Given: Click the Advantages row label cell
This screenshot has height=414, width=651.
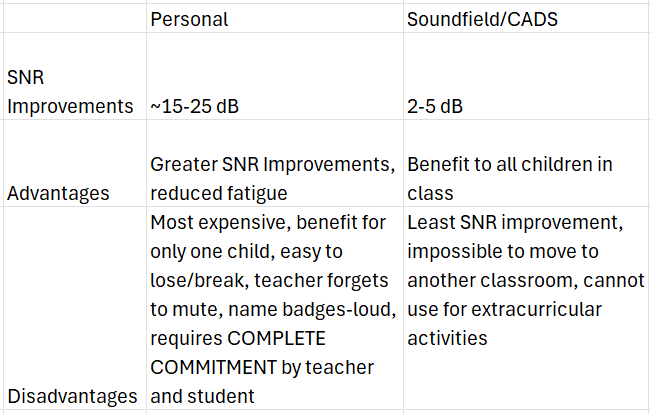Looking at the screenshot, I should coord(75,163).
